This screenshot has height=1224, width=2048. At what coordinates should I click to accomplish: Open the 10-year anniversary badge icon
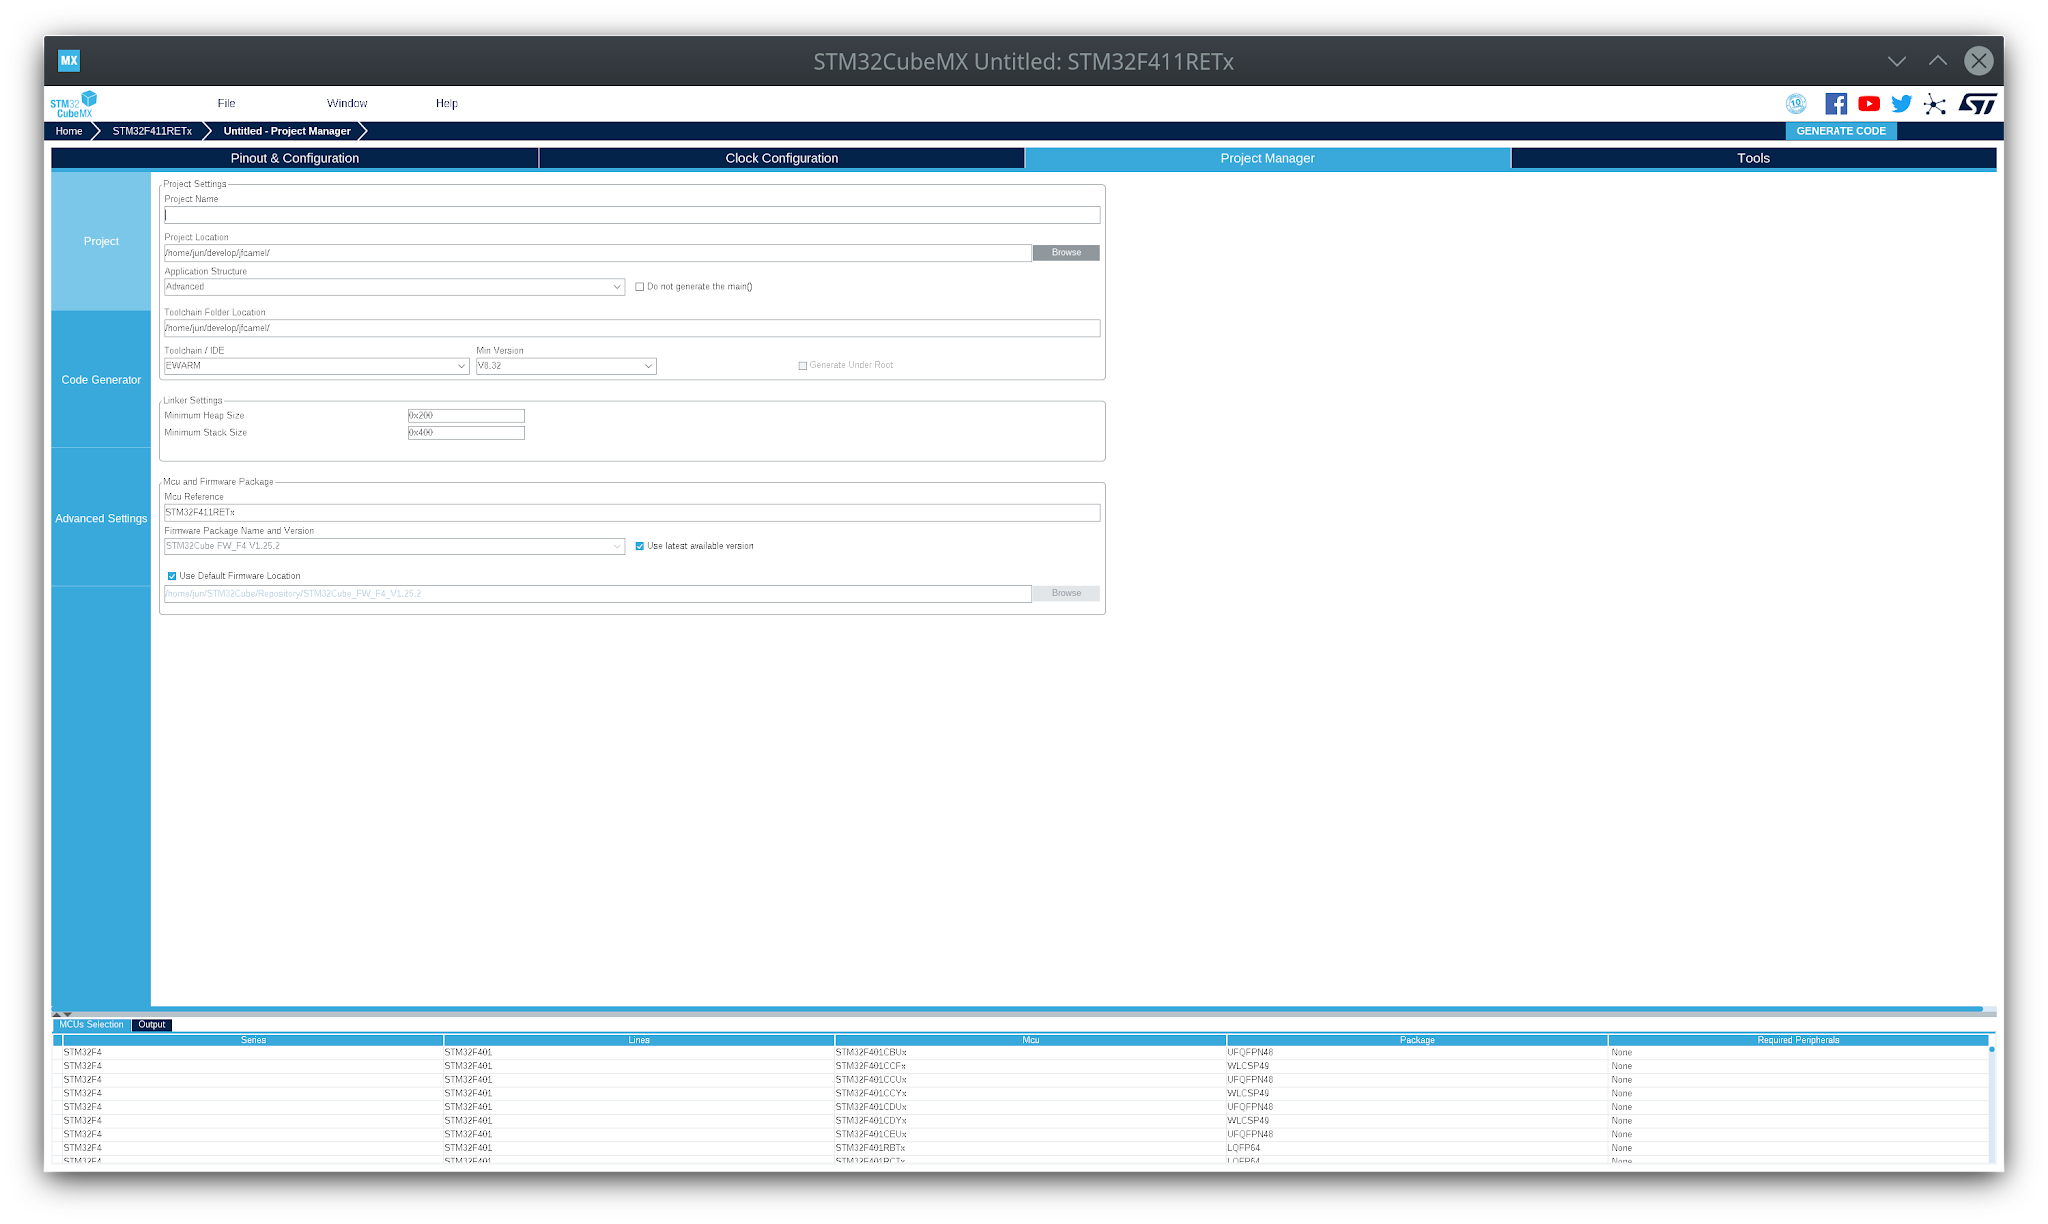click(1796, 104)
